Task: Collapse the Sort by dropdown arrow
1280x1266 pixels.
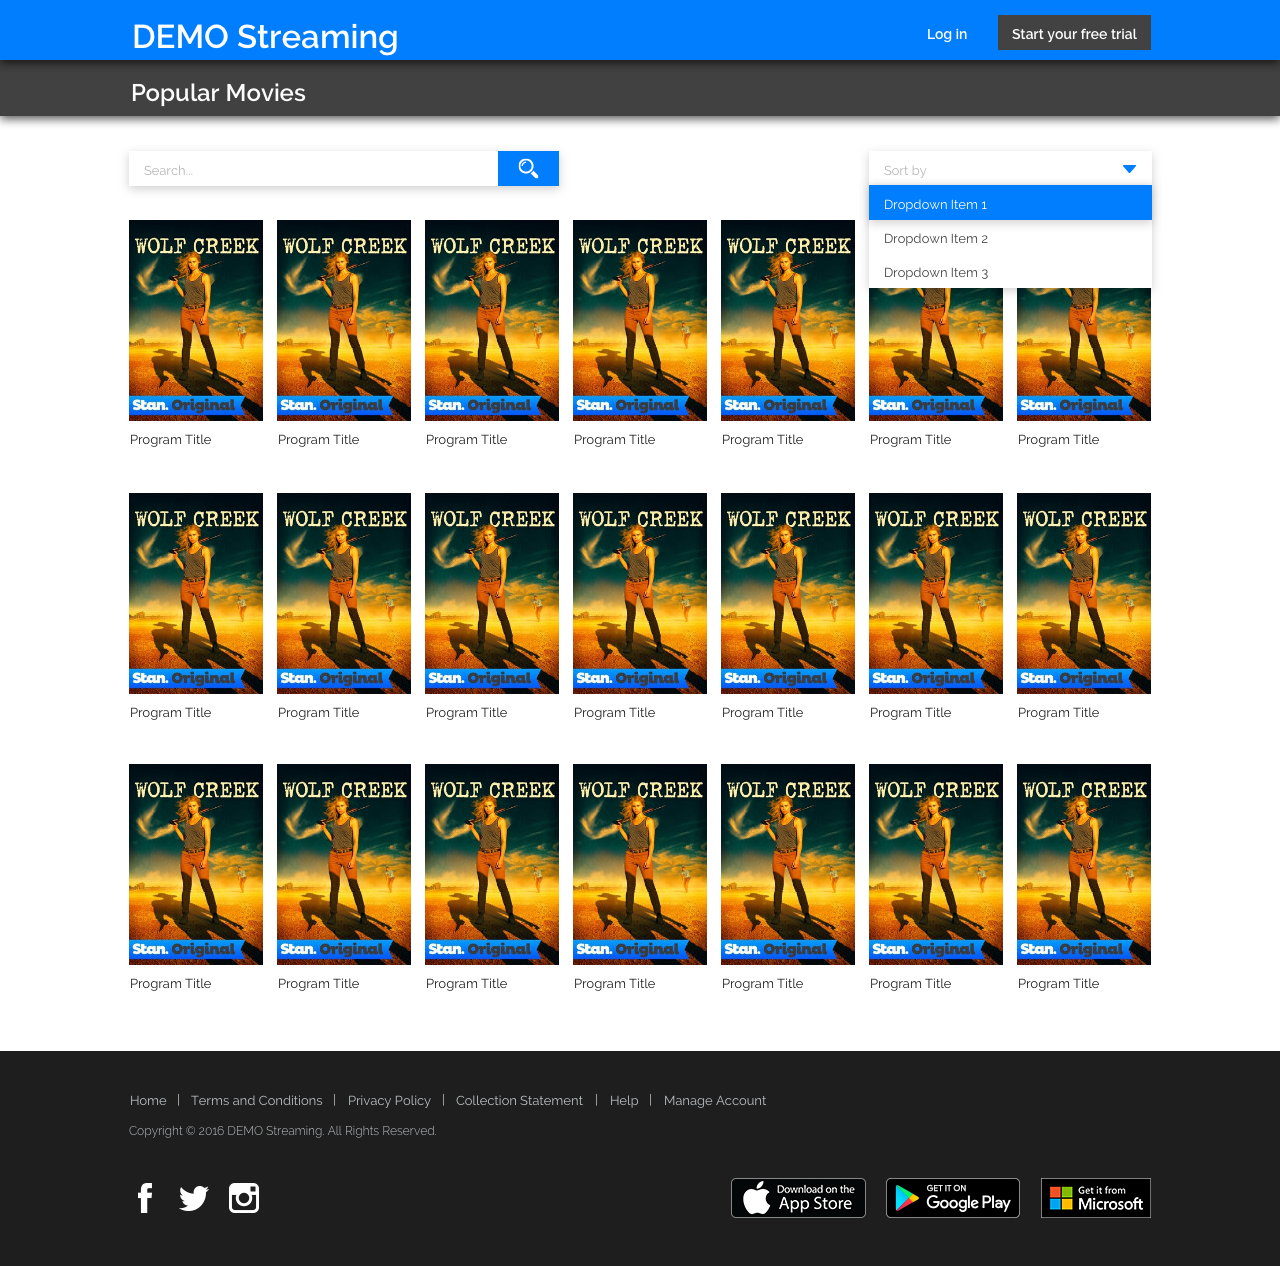Action: (x=1129, y=169)
